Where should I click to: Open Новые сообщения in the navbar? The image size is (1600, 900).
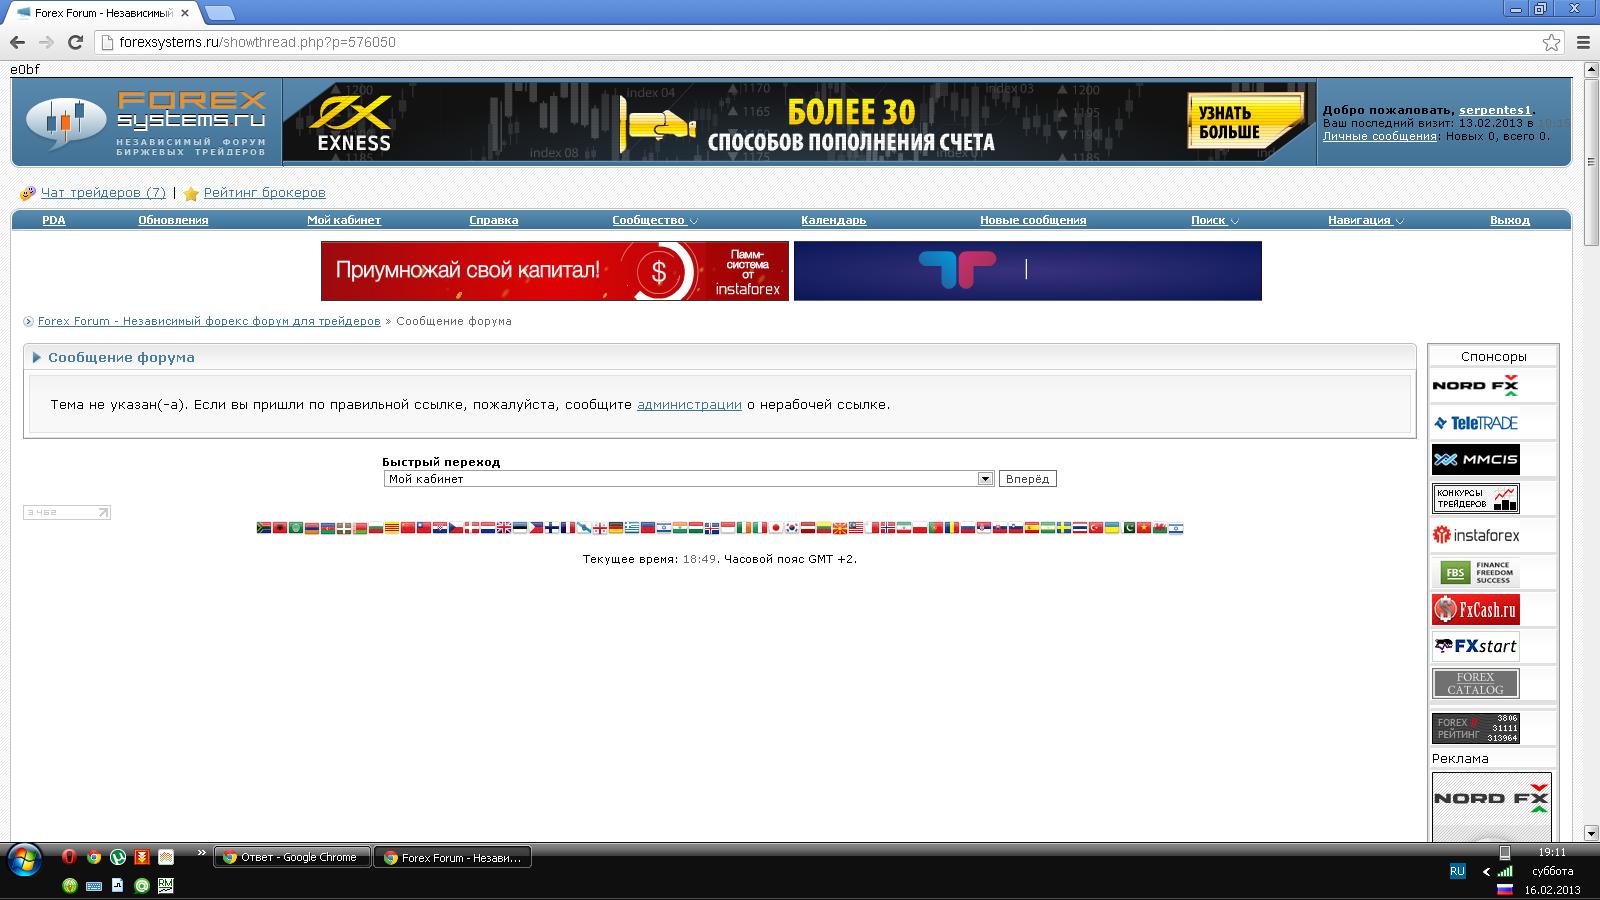[1033, 220]
